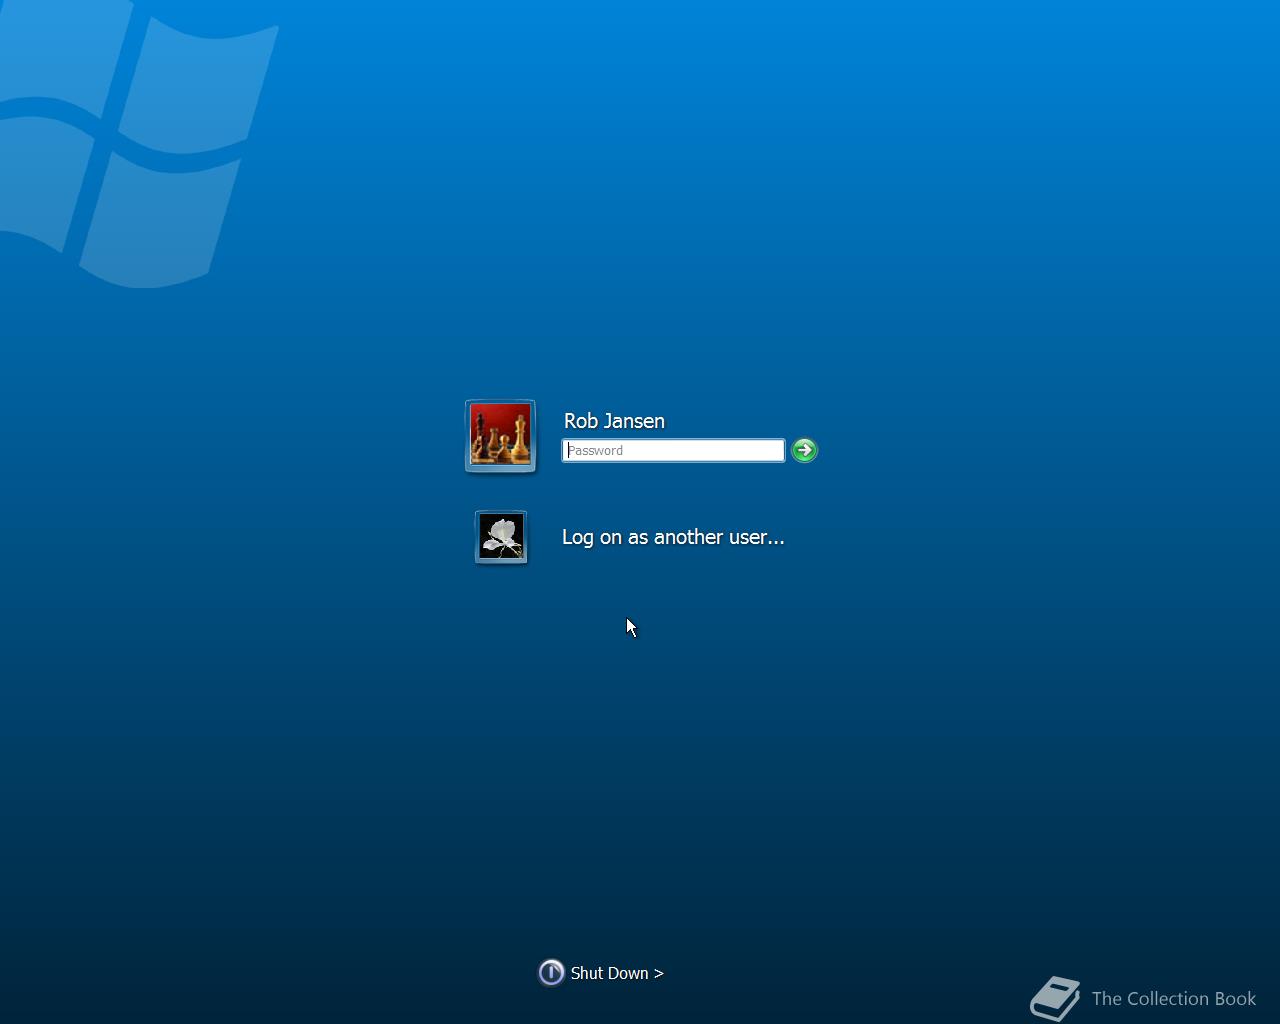Select the Rob Jansen user name
This screenshot has width=1280, height=1024.
point(614,421)
